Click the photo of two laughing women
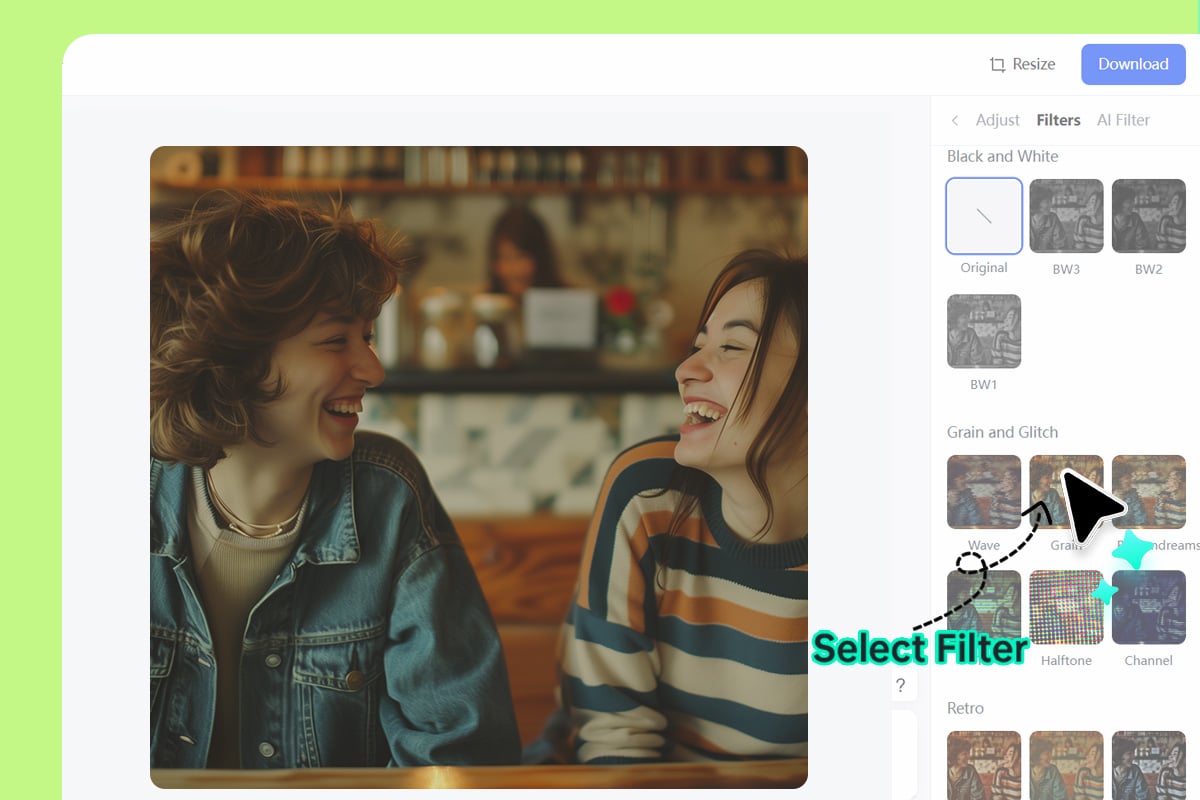Image resolution: width=1200 pixels, height=800 pixels. 479,467
